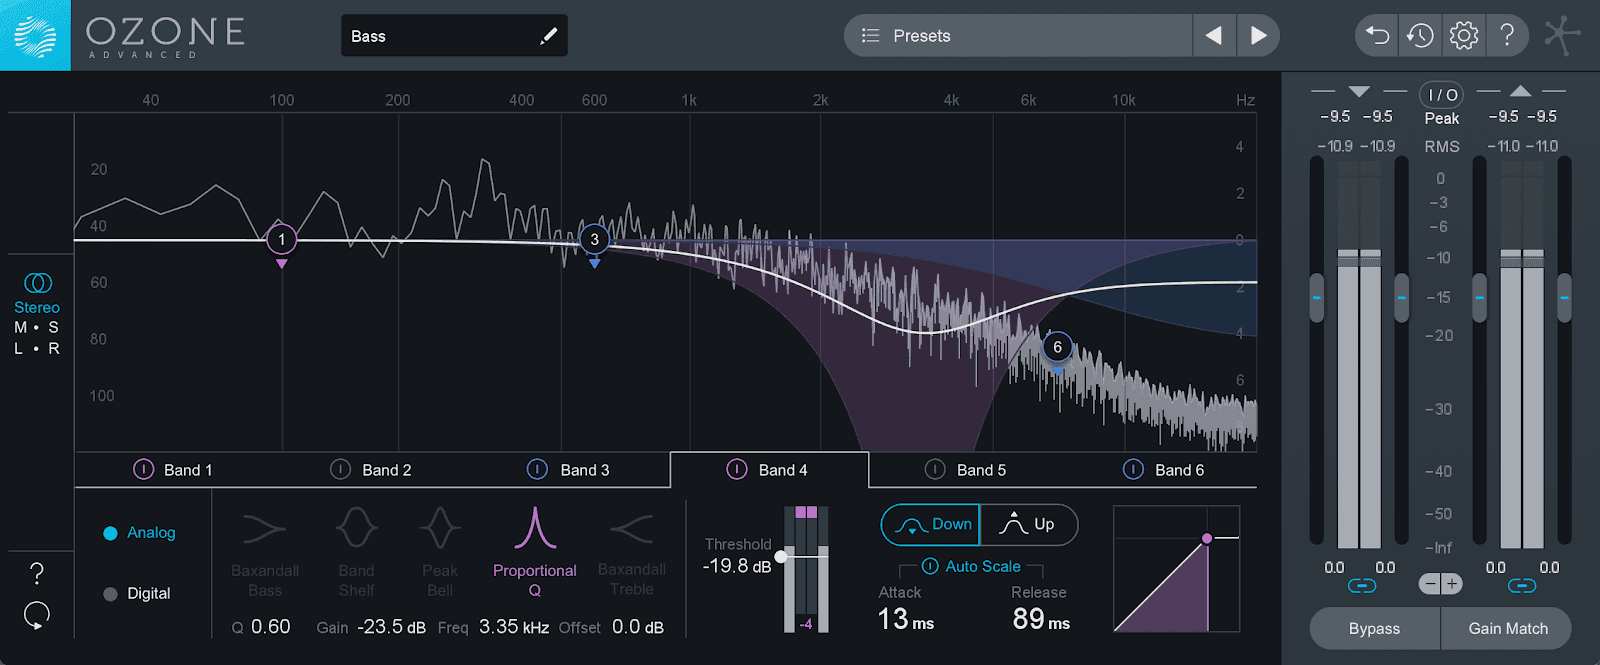Set dynamic mode to Down
Viewport: 1600px width, 665px height.
[931, 525]
